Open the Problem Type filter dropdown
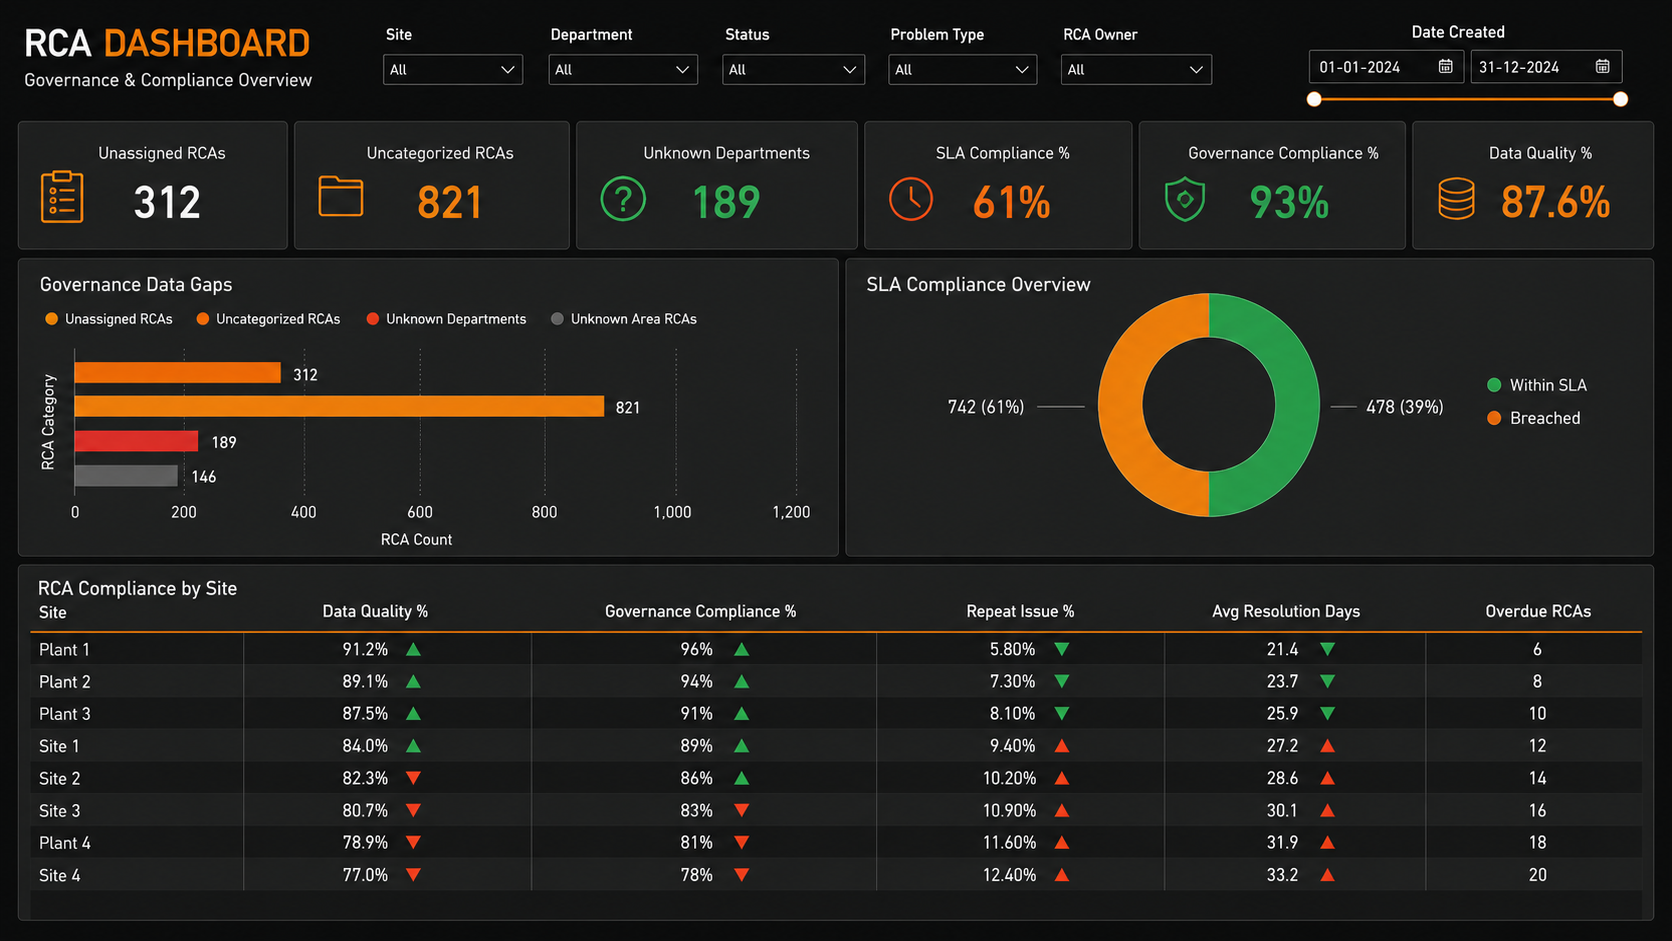 (963, 69)
